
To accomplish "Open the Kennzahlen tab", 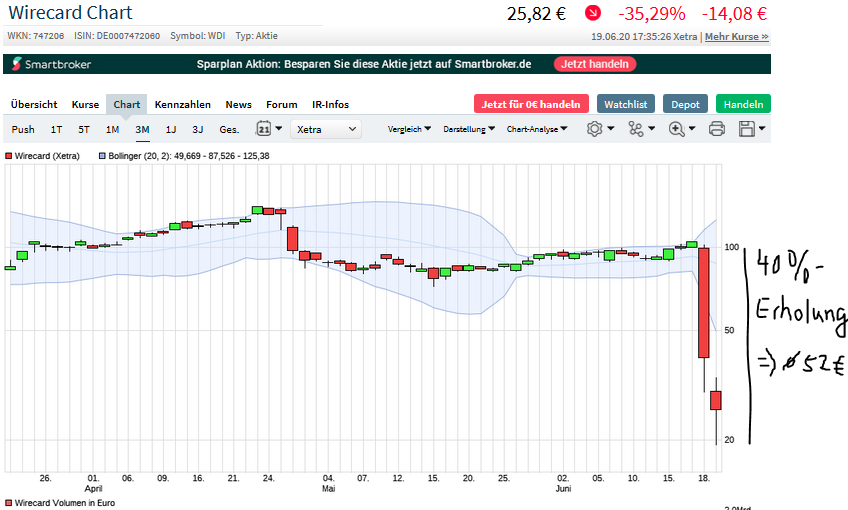I will tap(183, 104).
